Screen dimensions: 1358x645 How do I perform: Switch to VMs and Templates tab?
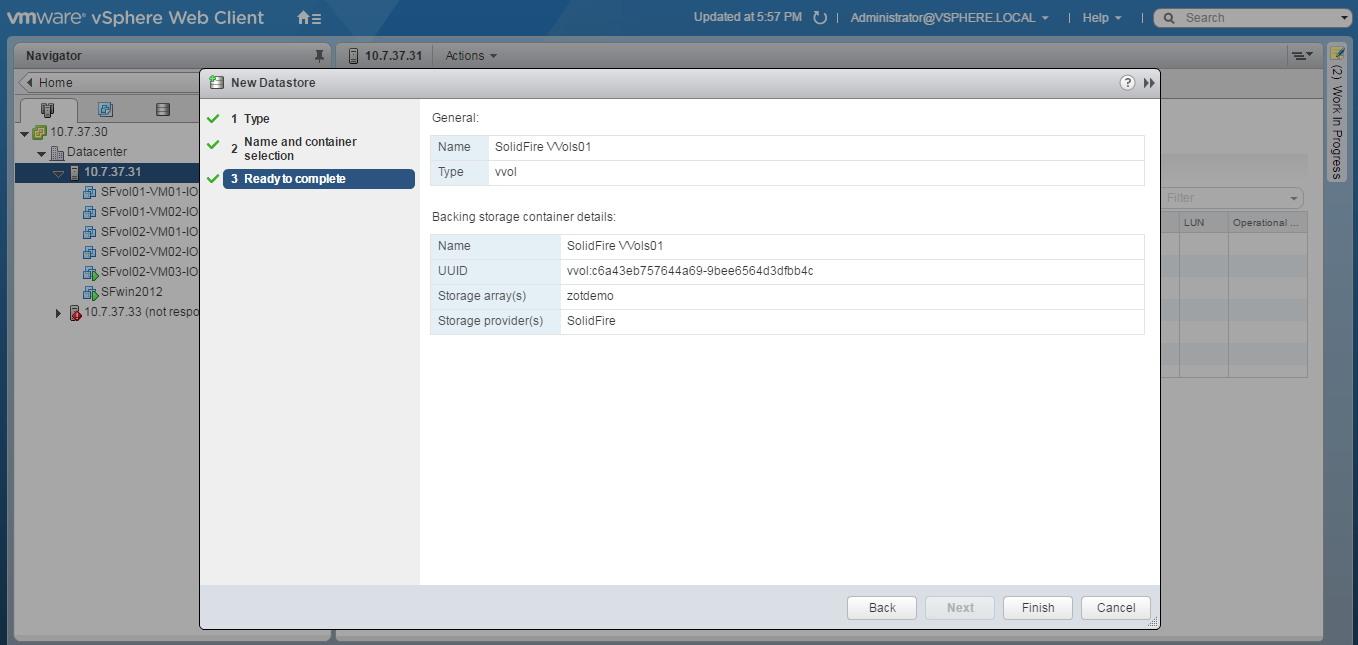pyautogui.click(x=105, y=110)
